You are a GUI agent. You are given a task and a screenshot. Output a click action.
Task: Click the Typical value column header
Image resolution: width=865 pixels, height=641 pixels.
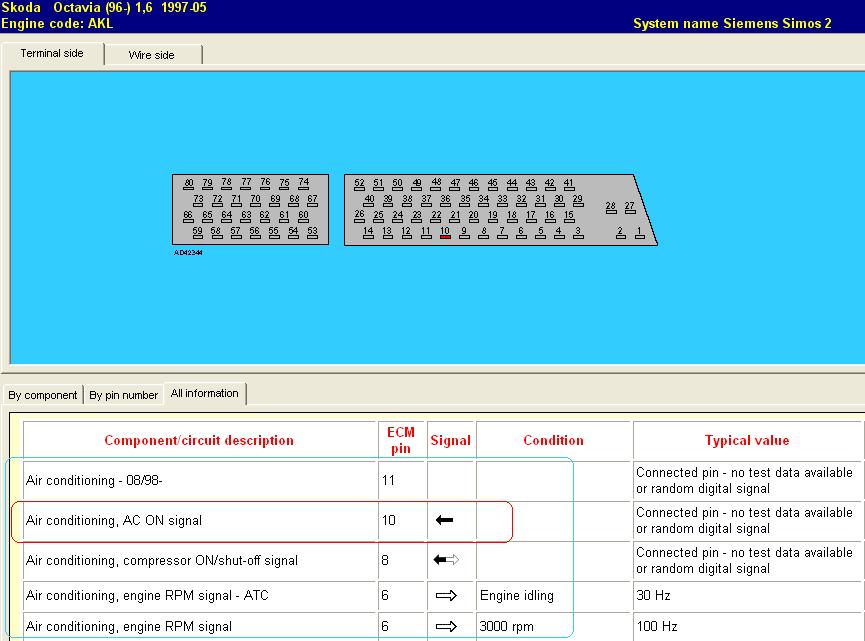coord(746,440)
